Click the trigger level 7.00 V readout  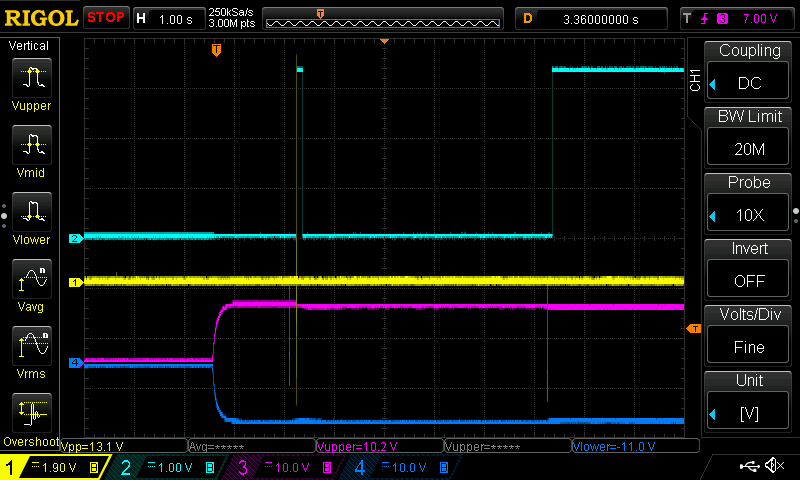pos(760,19)
